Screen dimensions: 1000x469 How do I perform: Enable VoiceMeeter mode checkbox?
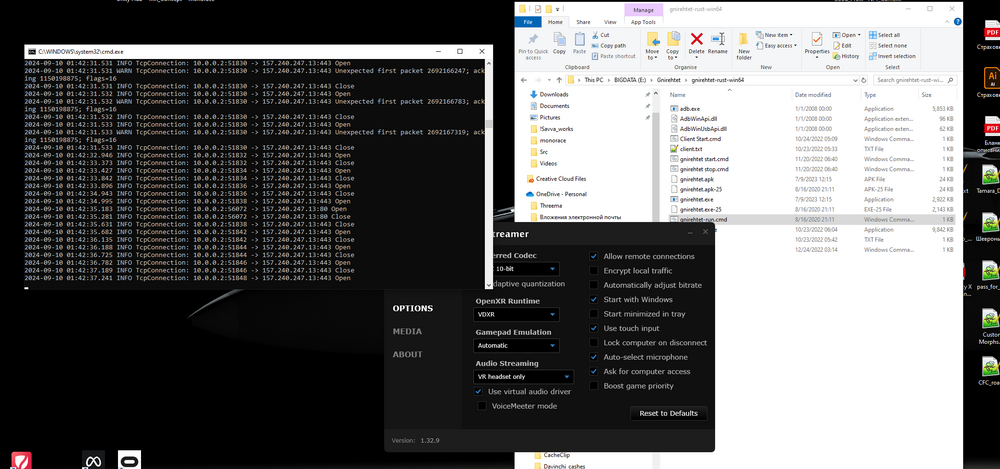pos(482,406)
